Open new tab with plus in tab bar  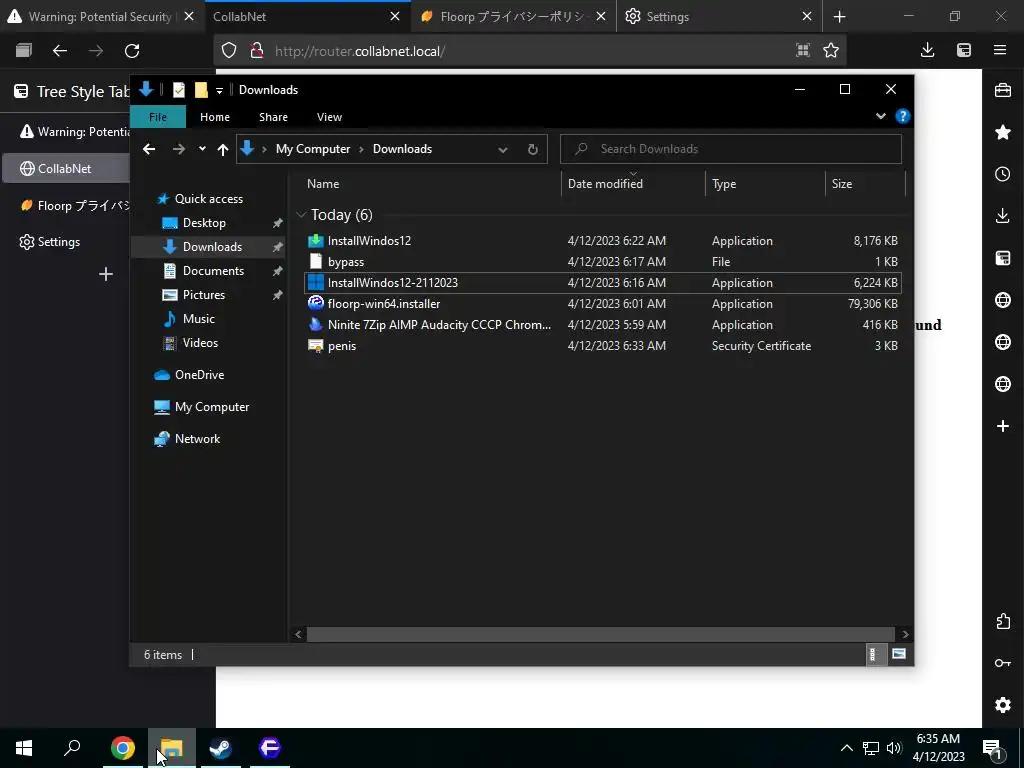[x=840, y=17]
